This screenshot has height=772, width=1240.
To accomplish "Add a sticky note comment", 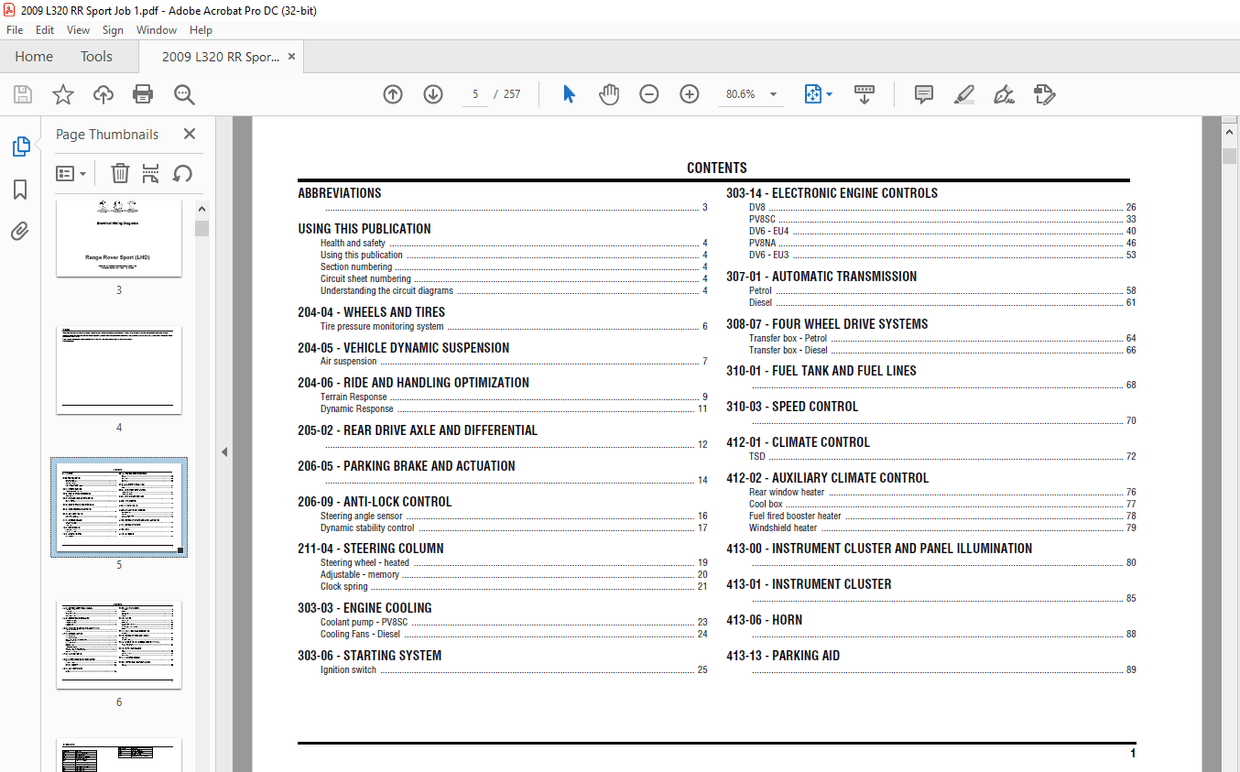I will [923, 93].
